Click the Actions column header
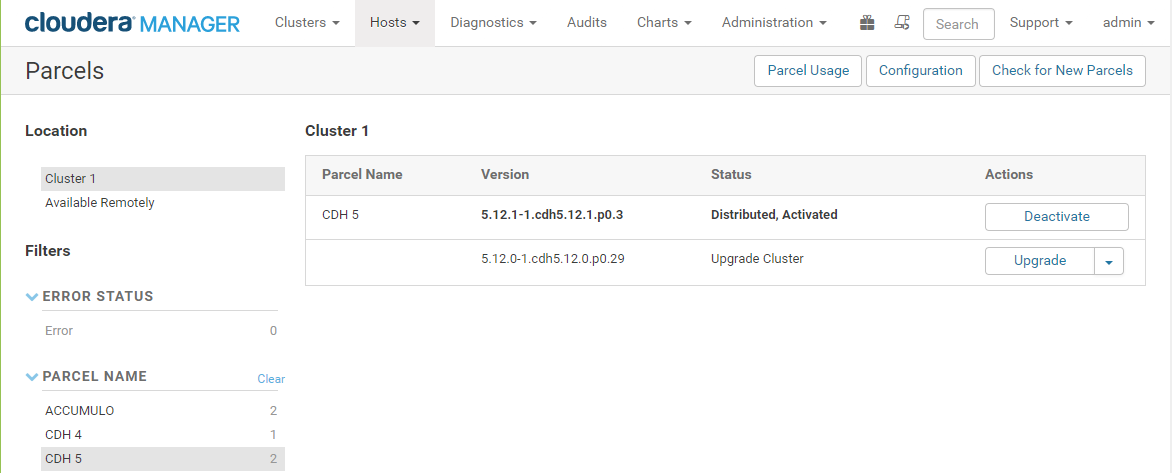 (x=1009, y=174)
